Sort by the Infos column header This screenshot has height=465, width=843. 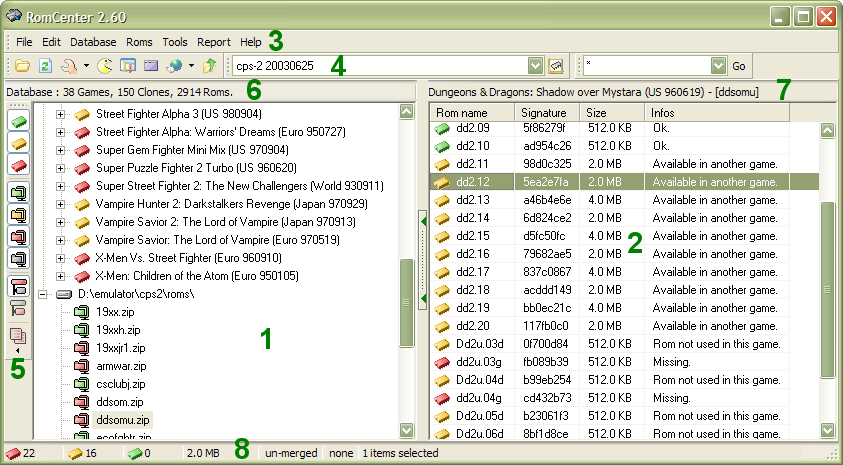pyautogui.click(x=717, y=113)
